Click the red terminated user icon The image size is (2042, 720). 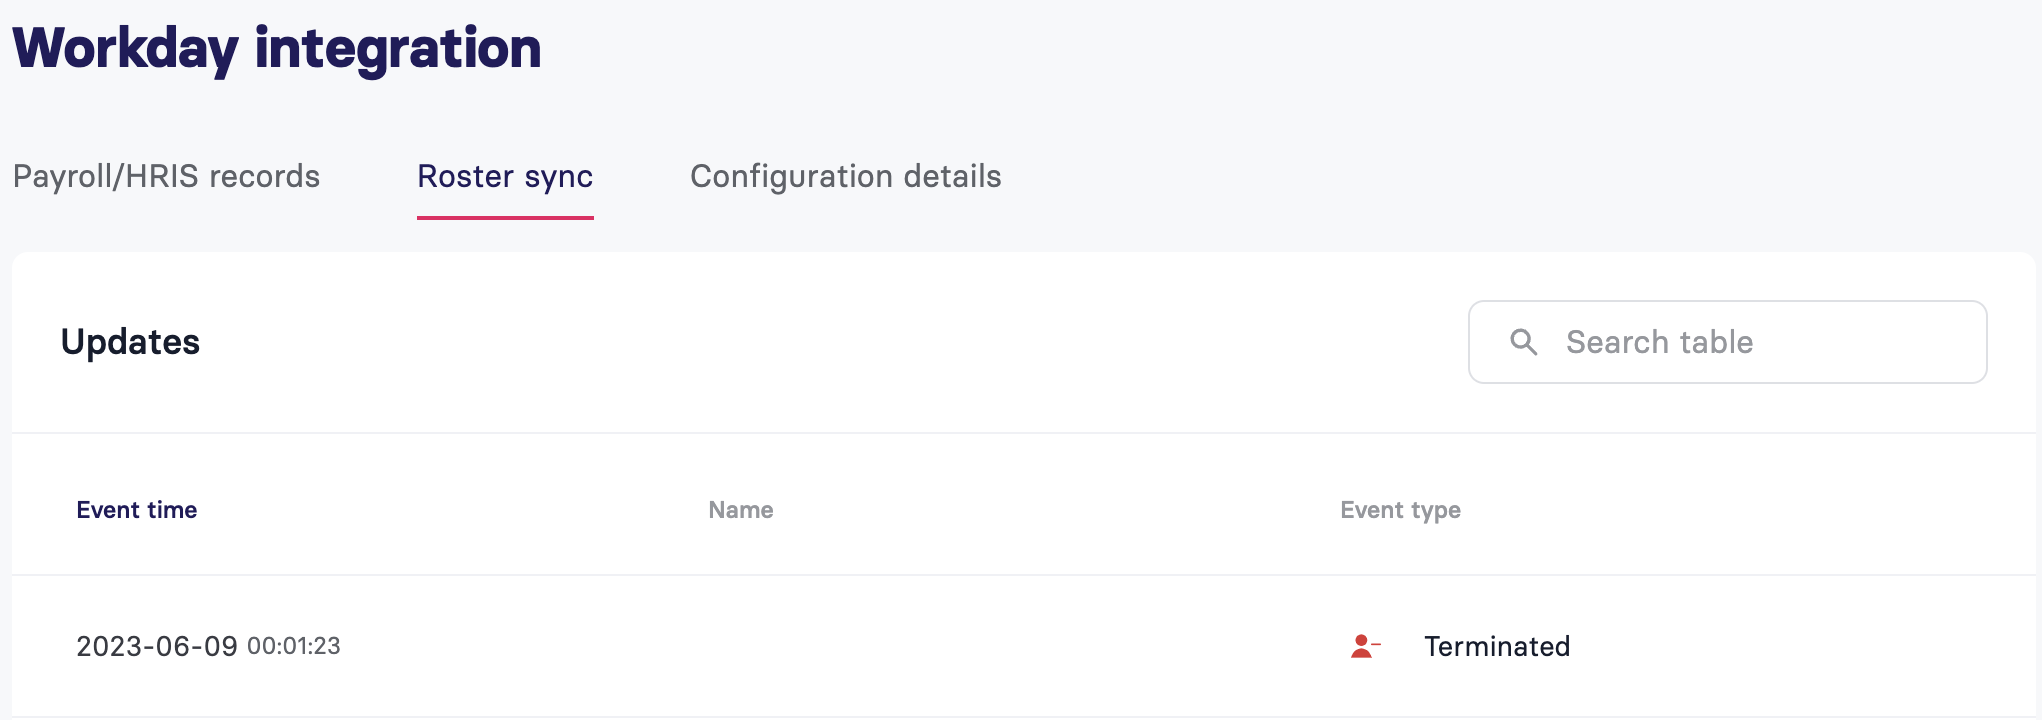1365,646
